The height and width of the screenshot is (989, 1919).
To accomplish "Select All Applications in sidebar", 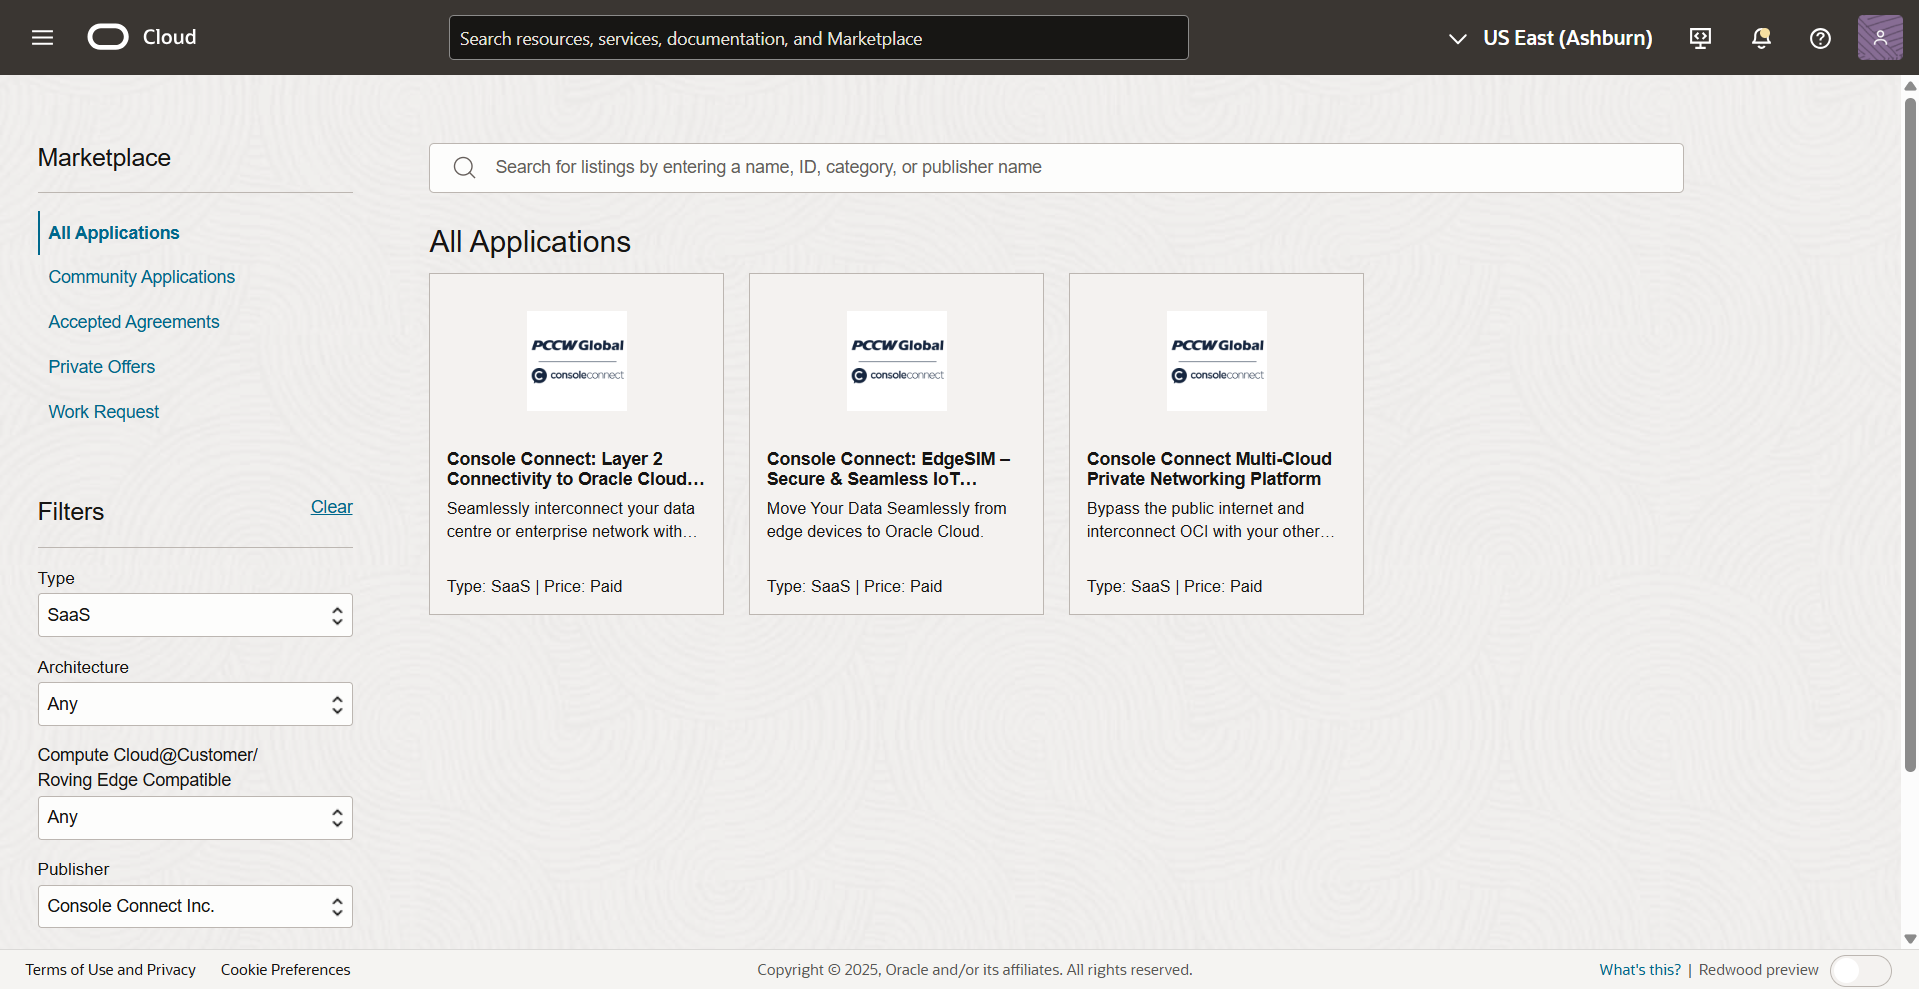I will click(x=114, y=233).
